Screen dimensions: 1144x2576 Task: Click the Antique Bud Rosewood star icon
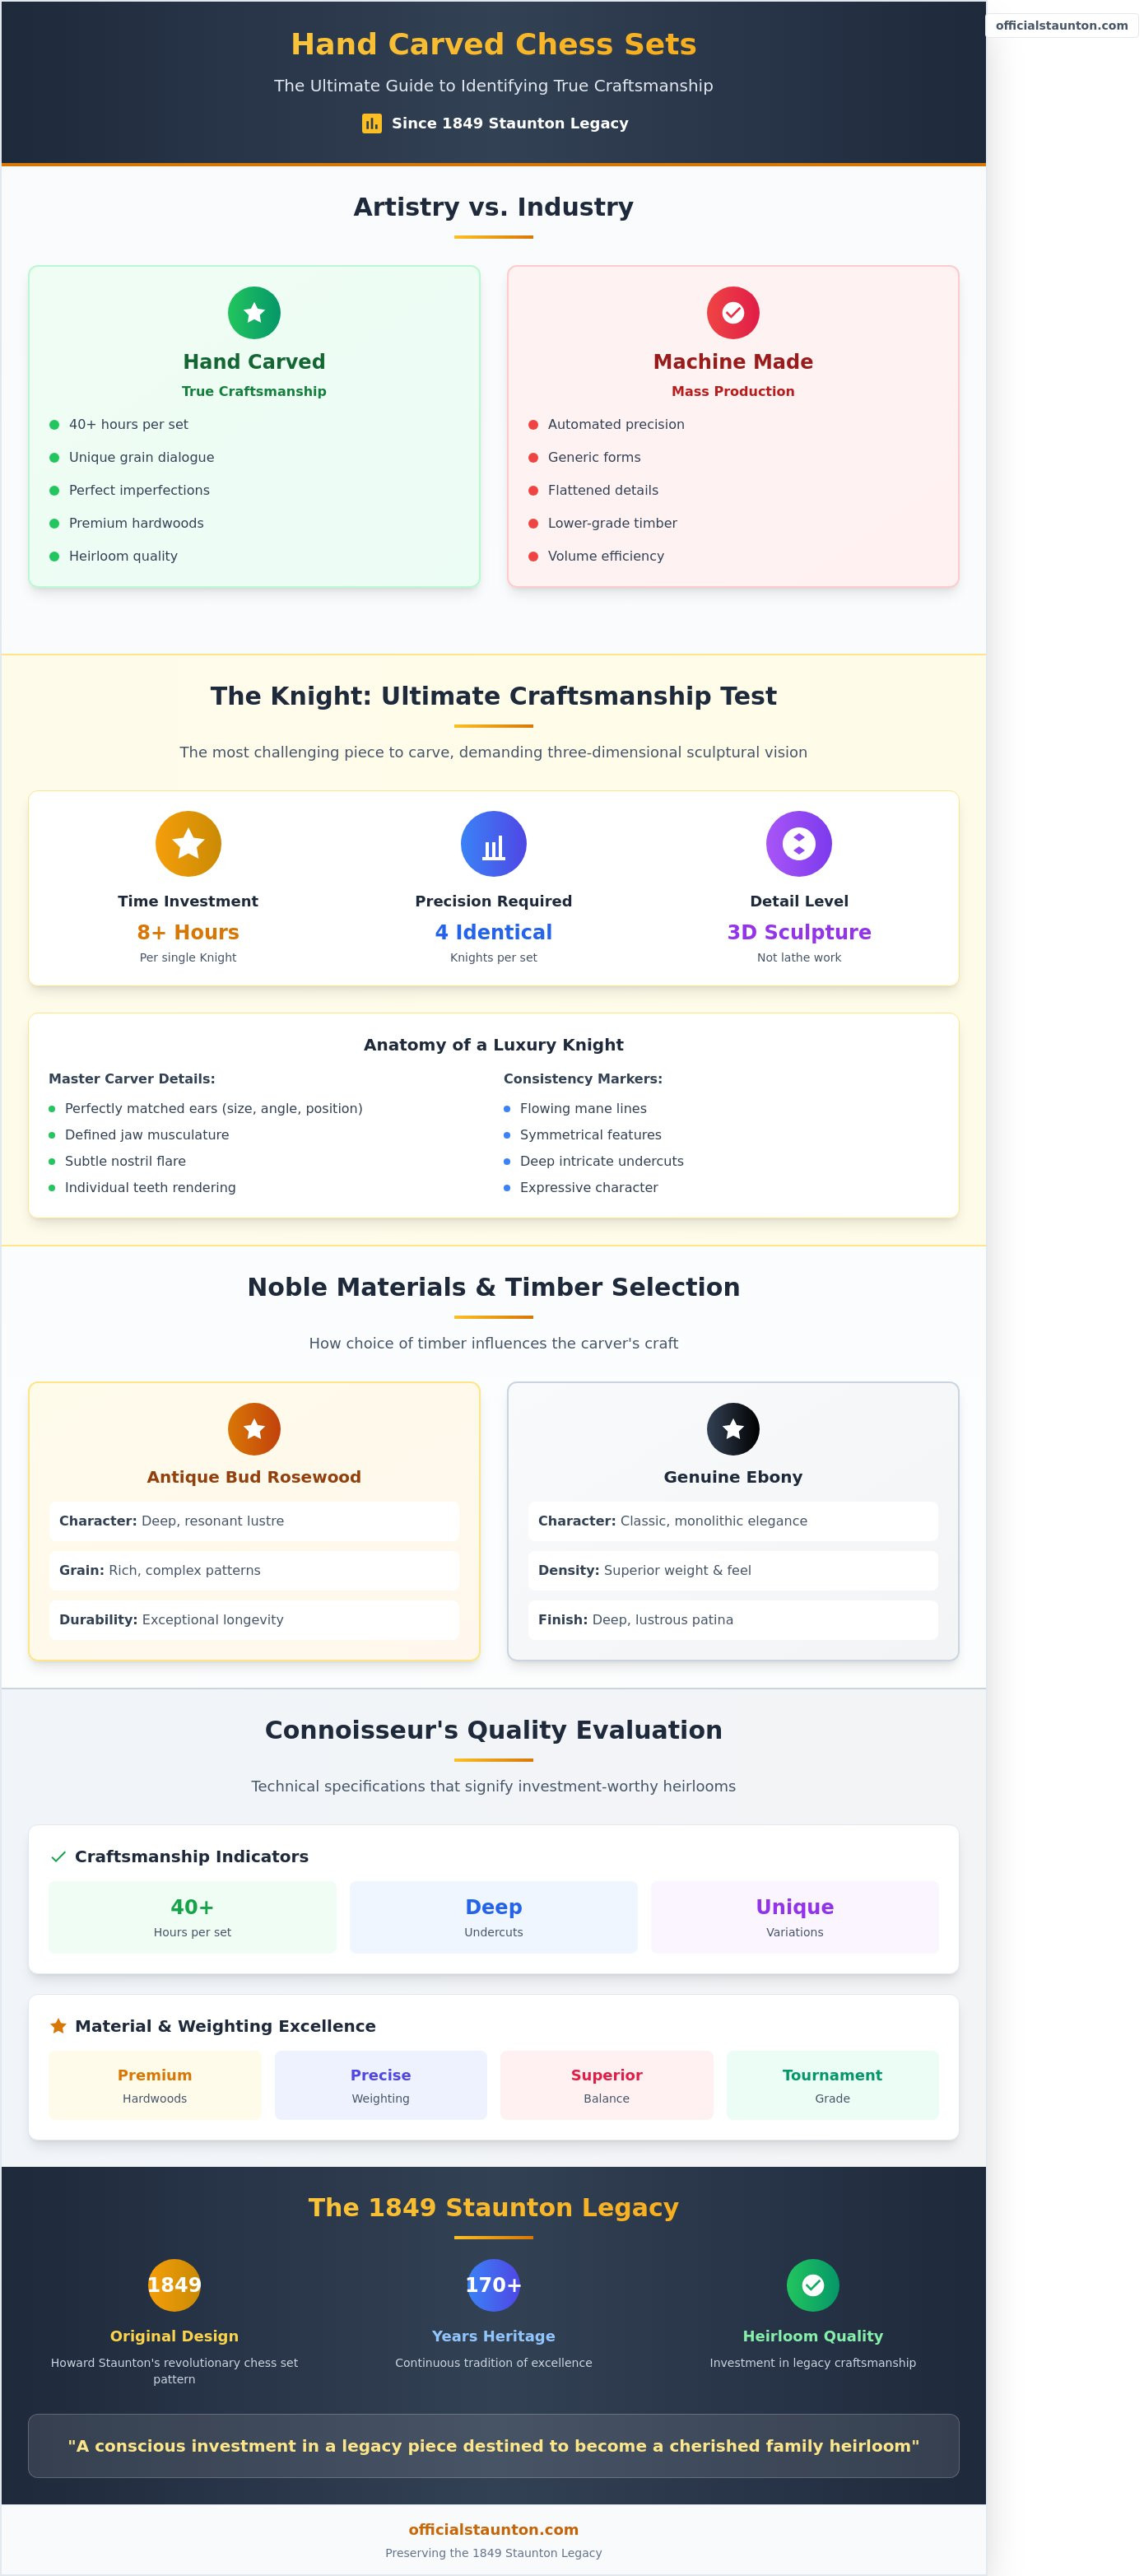pos(254,1429)
